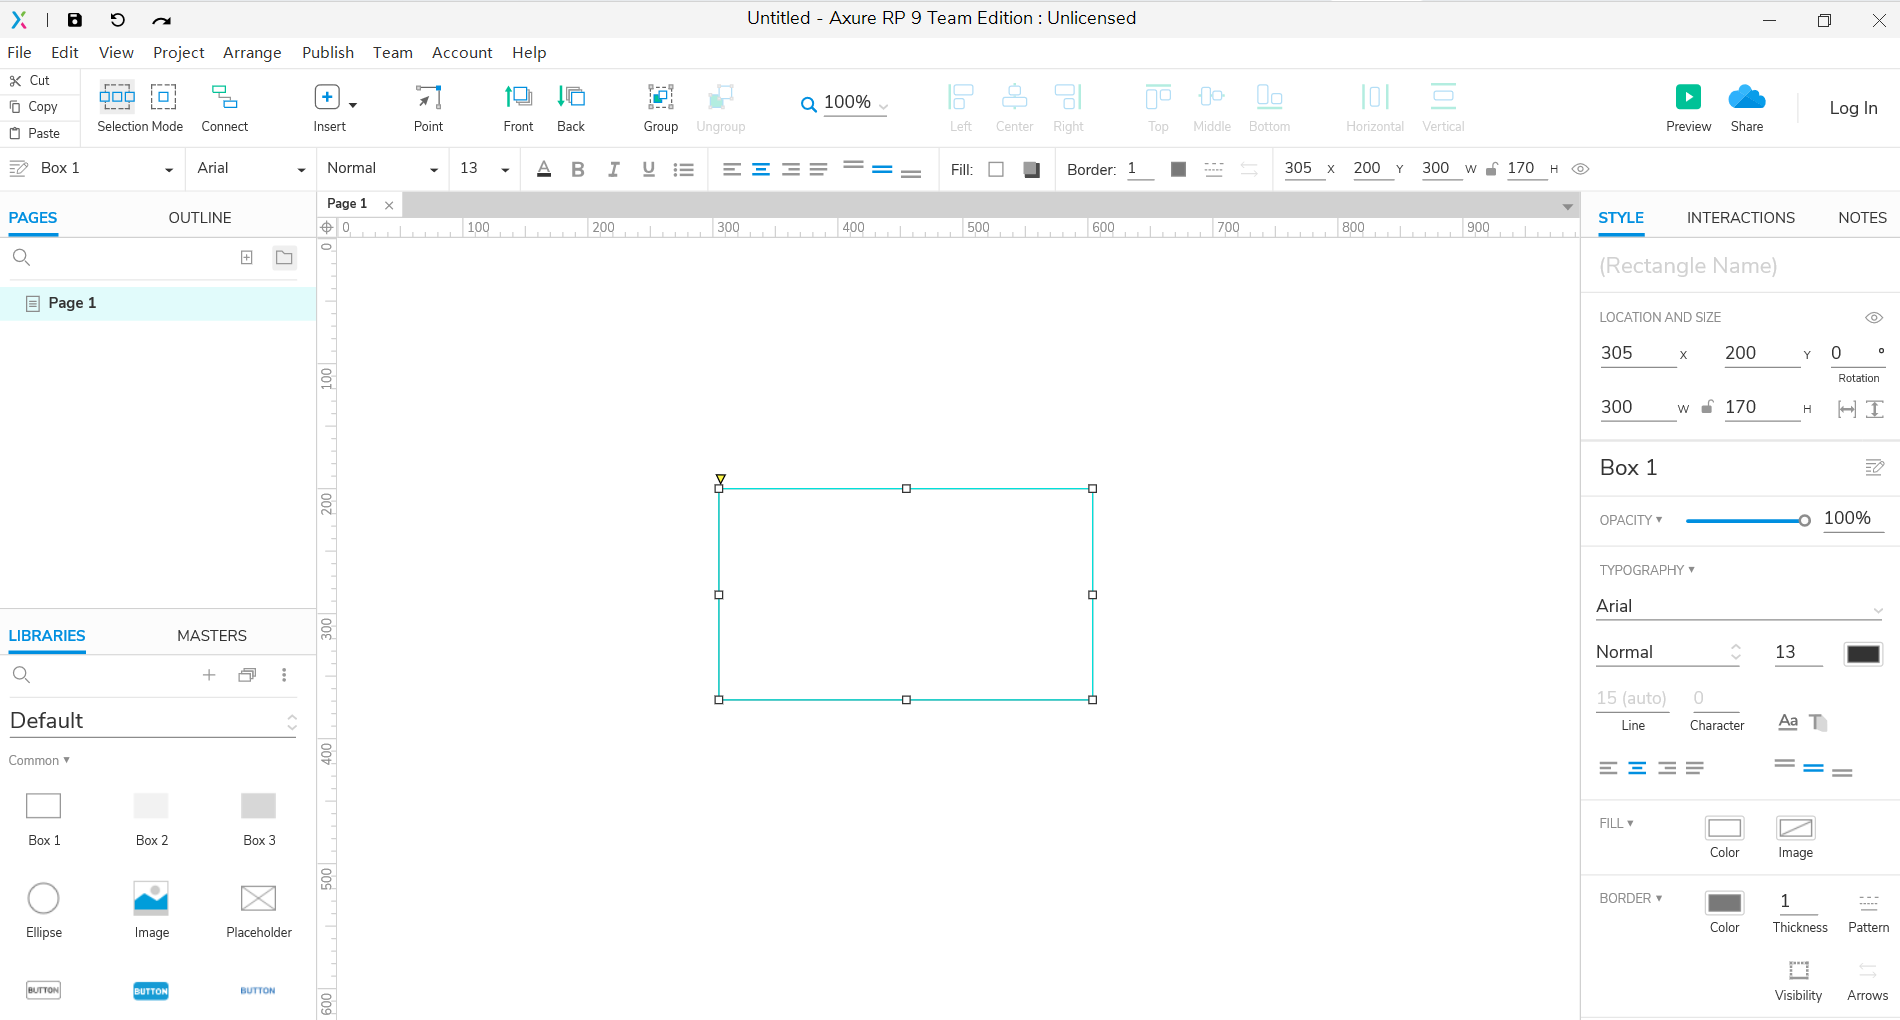The image size is (1900, 1020).
Task: Close the Page 1 canvas tab
Action: tap(389, 205)
